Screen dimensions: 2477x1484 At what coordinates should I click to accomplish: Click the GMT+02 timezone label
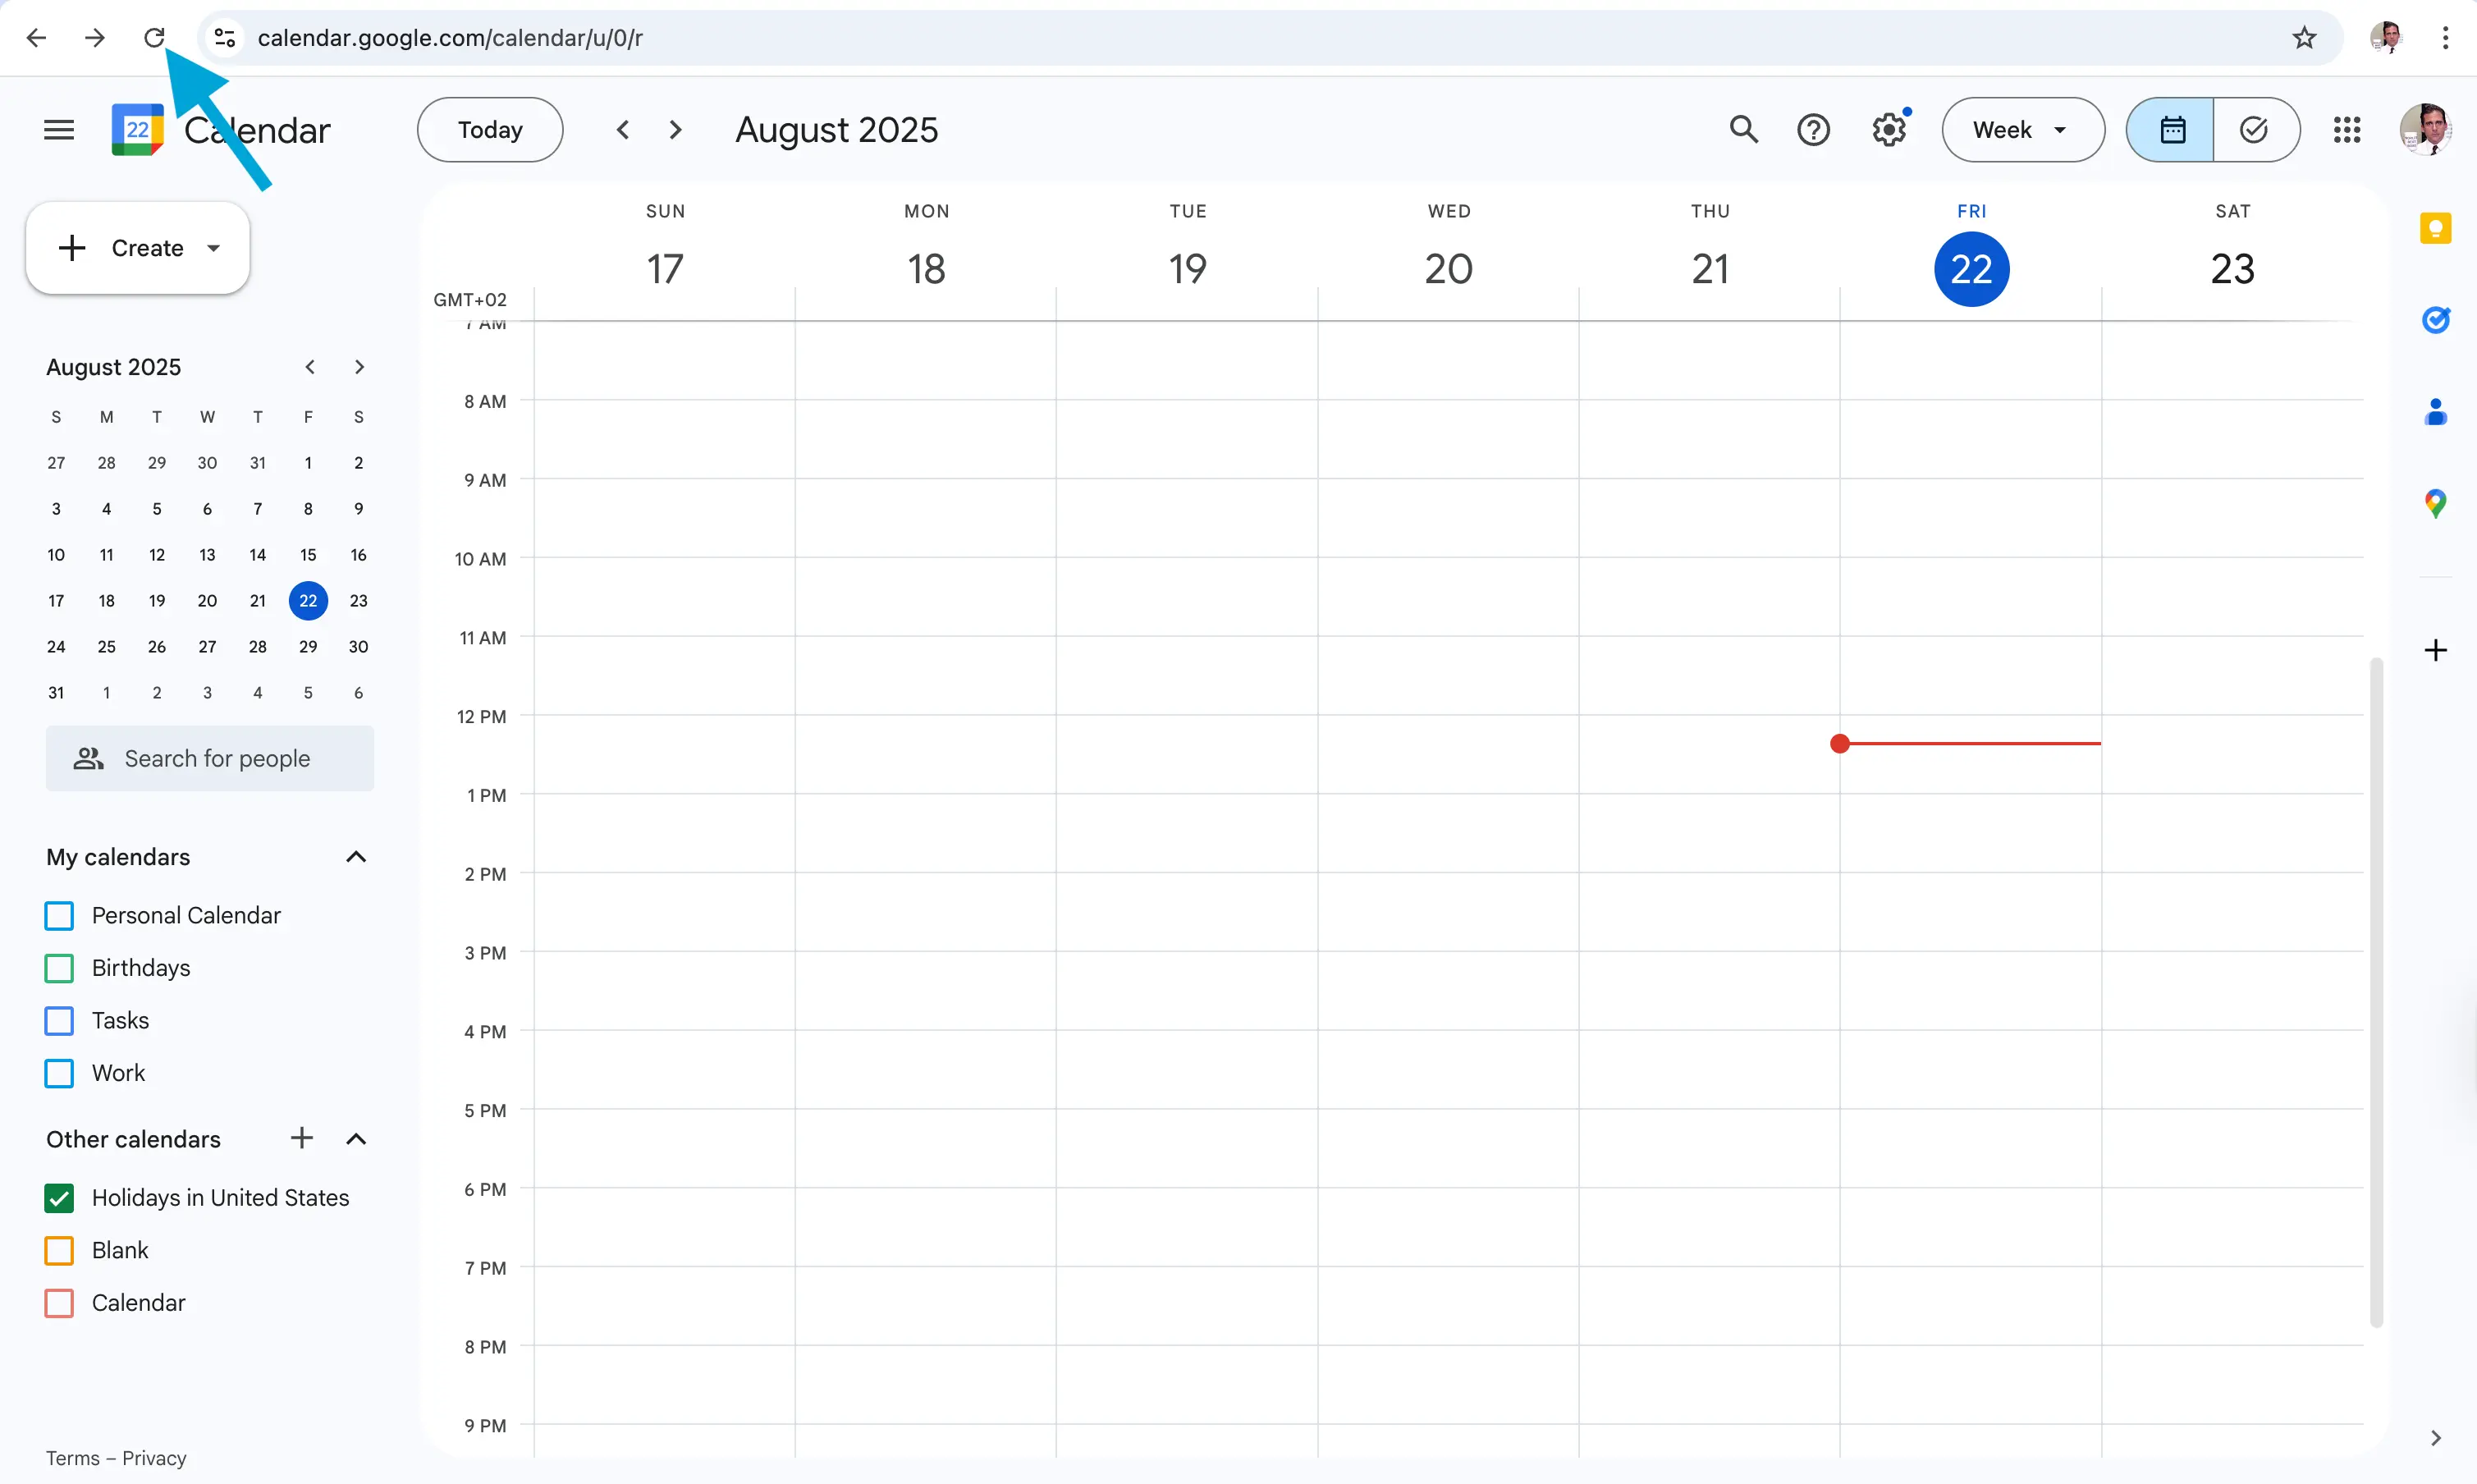(470, 300)
